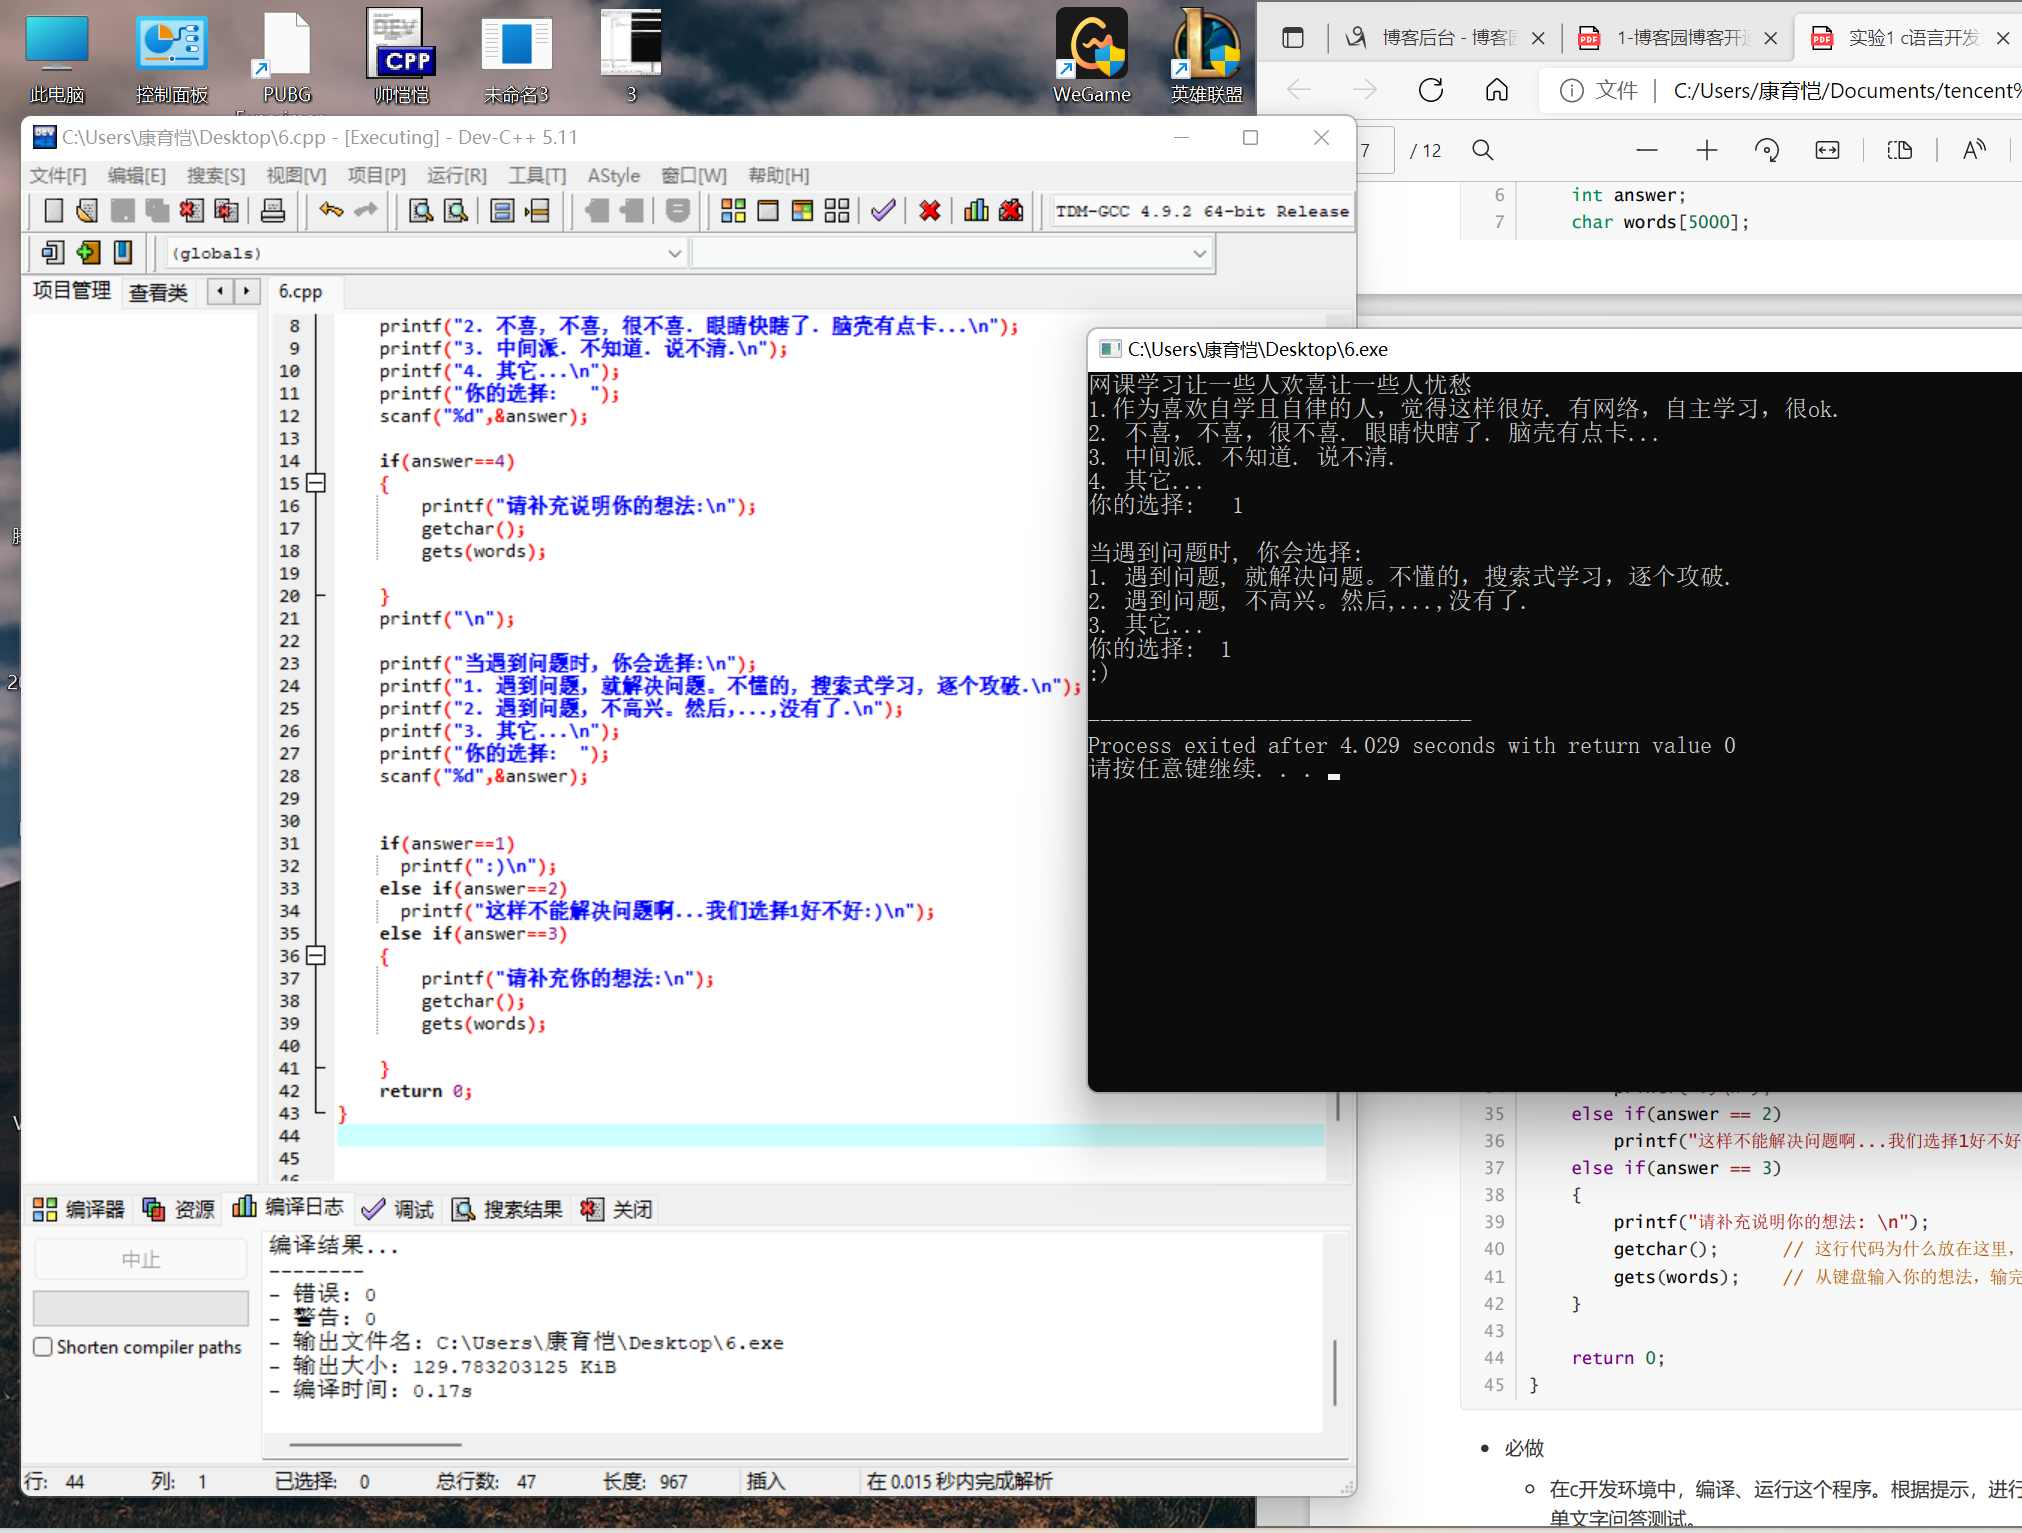Image resolution: width=2022 pixels, height=1533 pixels.
Task: Click the Edge browser refresh icon
Action: (x=1431, y=91)
